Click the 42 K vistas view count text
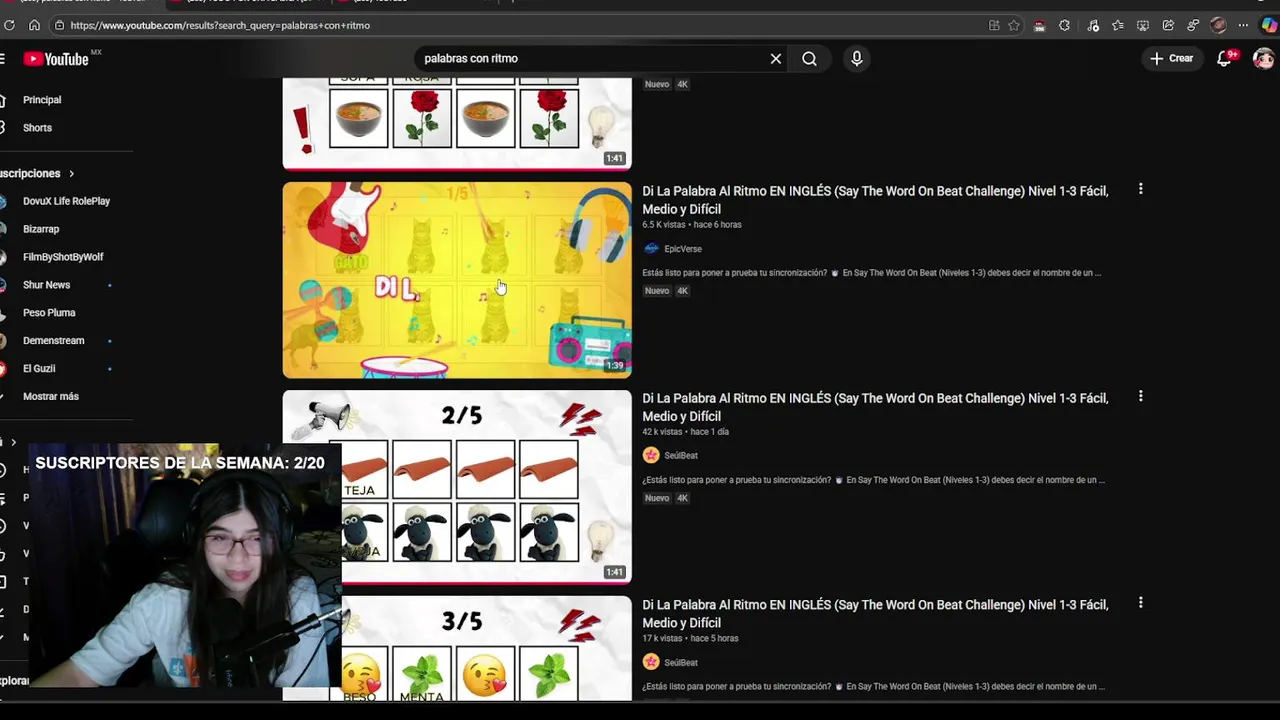 pos(662,432)
